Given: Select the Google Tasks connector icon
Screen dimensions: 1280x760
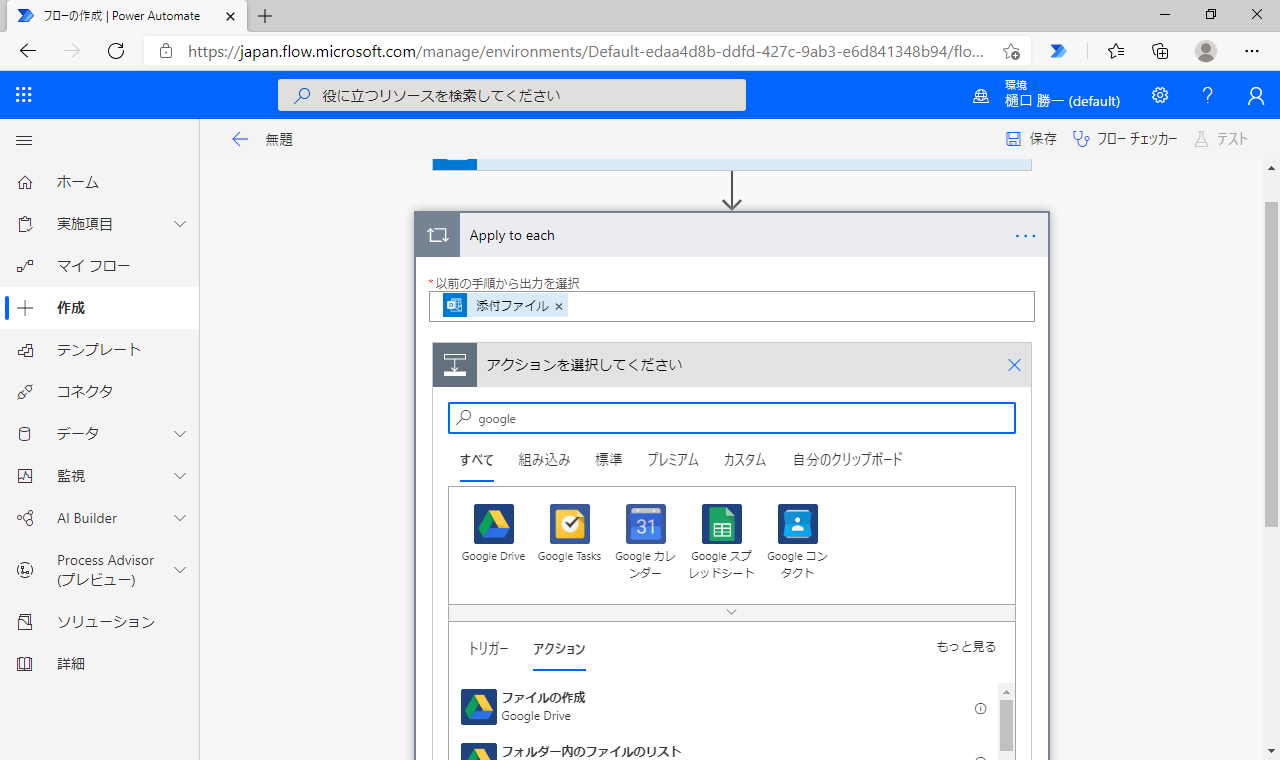Looking at the screenshot, I should (x=570, y=524).
